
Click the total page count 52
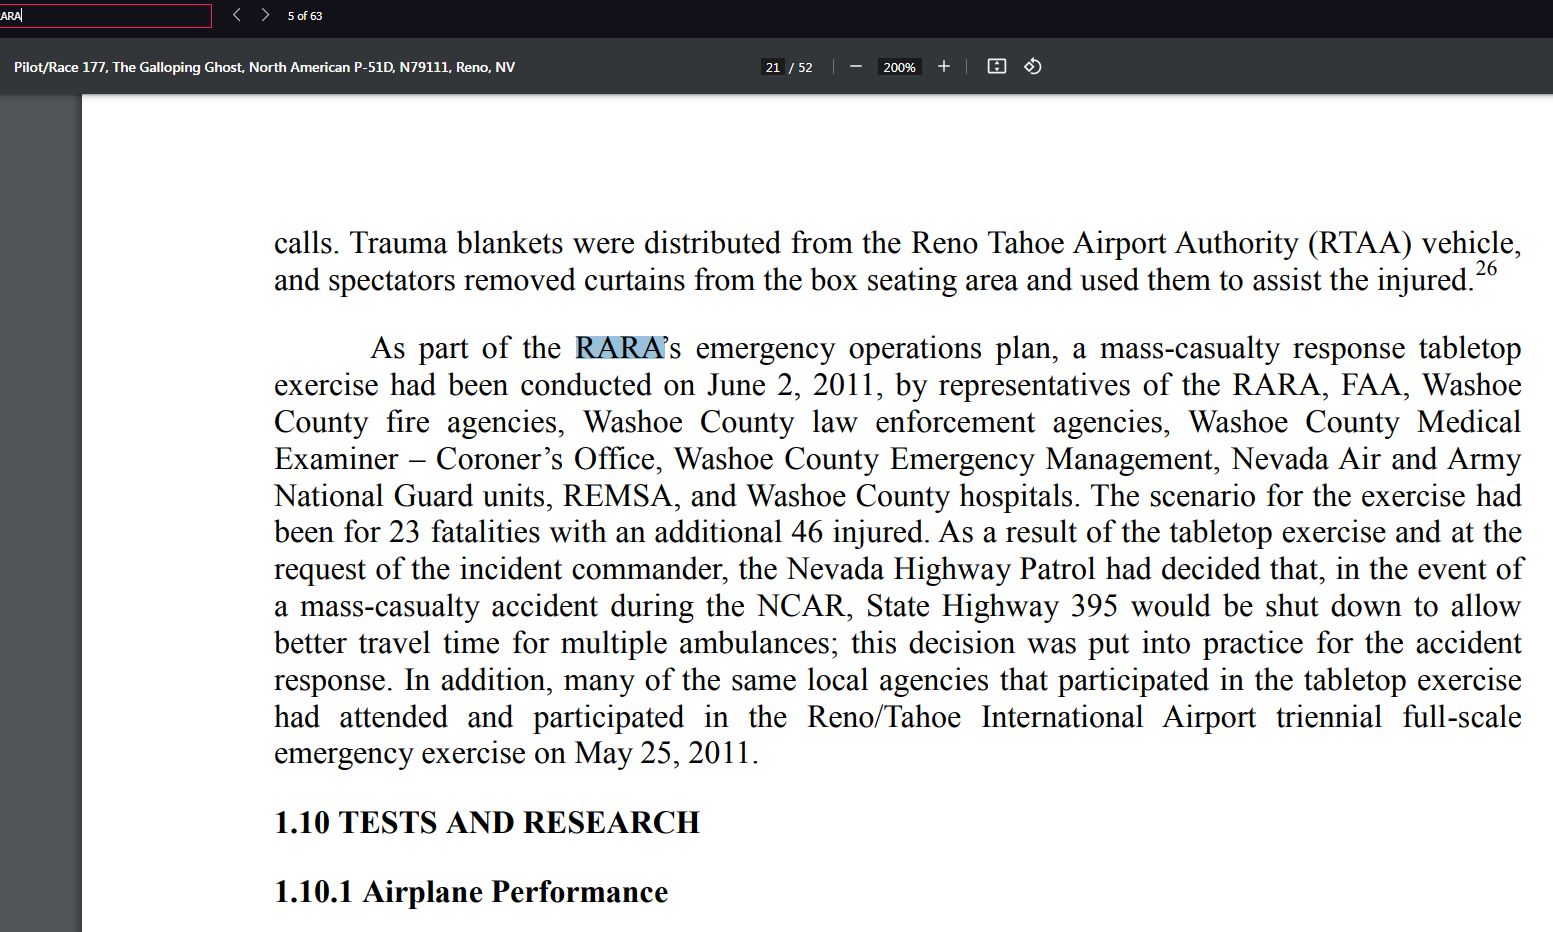[806, 67]
